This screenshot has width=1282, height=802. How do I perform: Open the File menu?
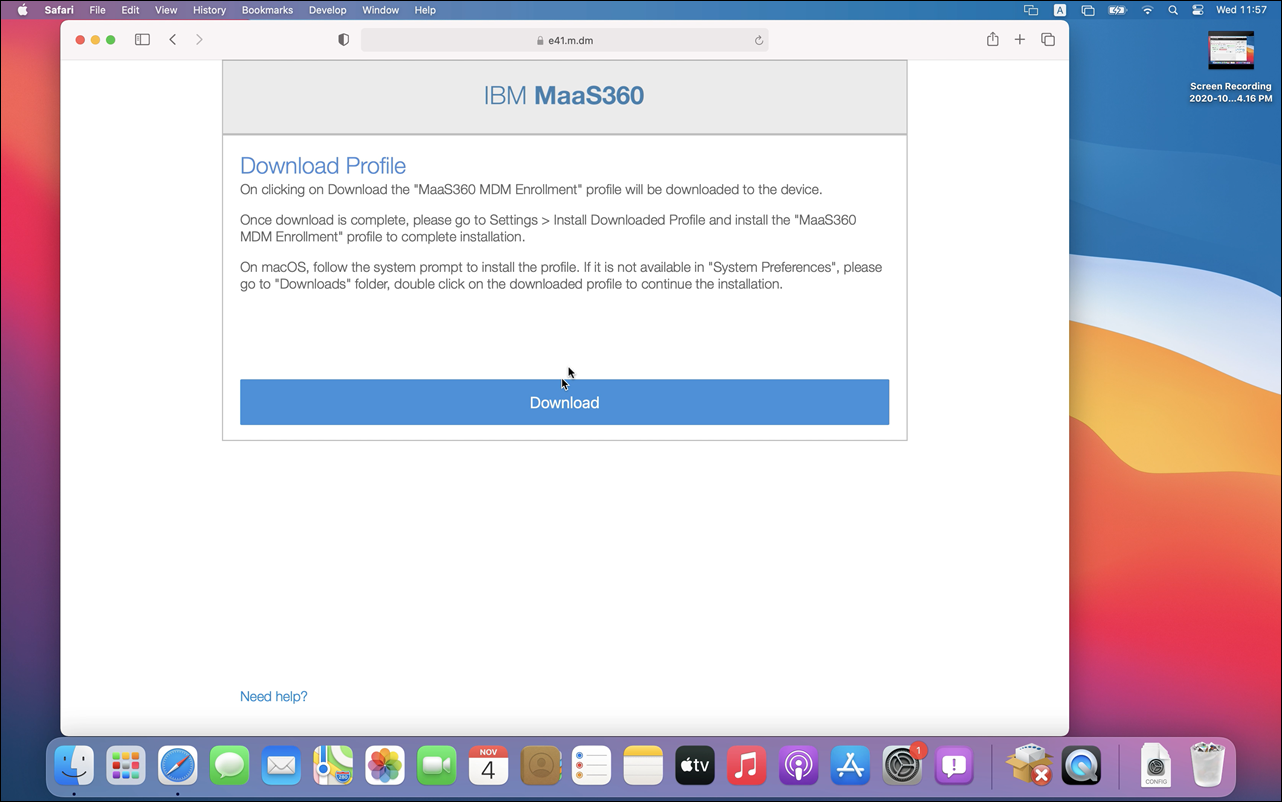(97, 10)
